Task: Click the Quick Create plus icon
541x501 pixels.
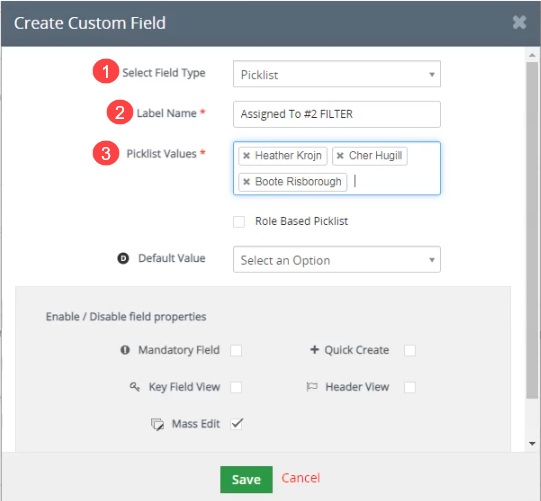Action: [314, 350]
